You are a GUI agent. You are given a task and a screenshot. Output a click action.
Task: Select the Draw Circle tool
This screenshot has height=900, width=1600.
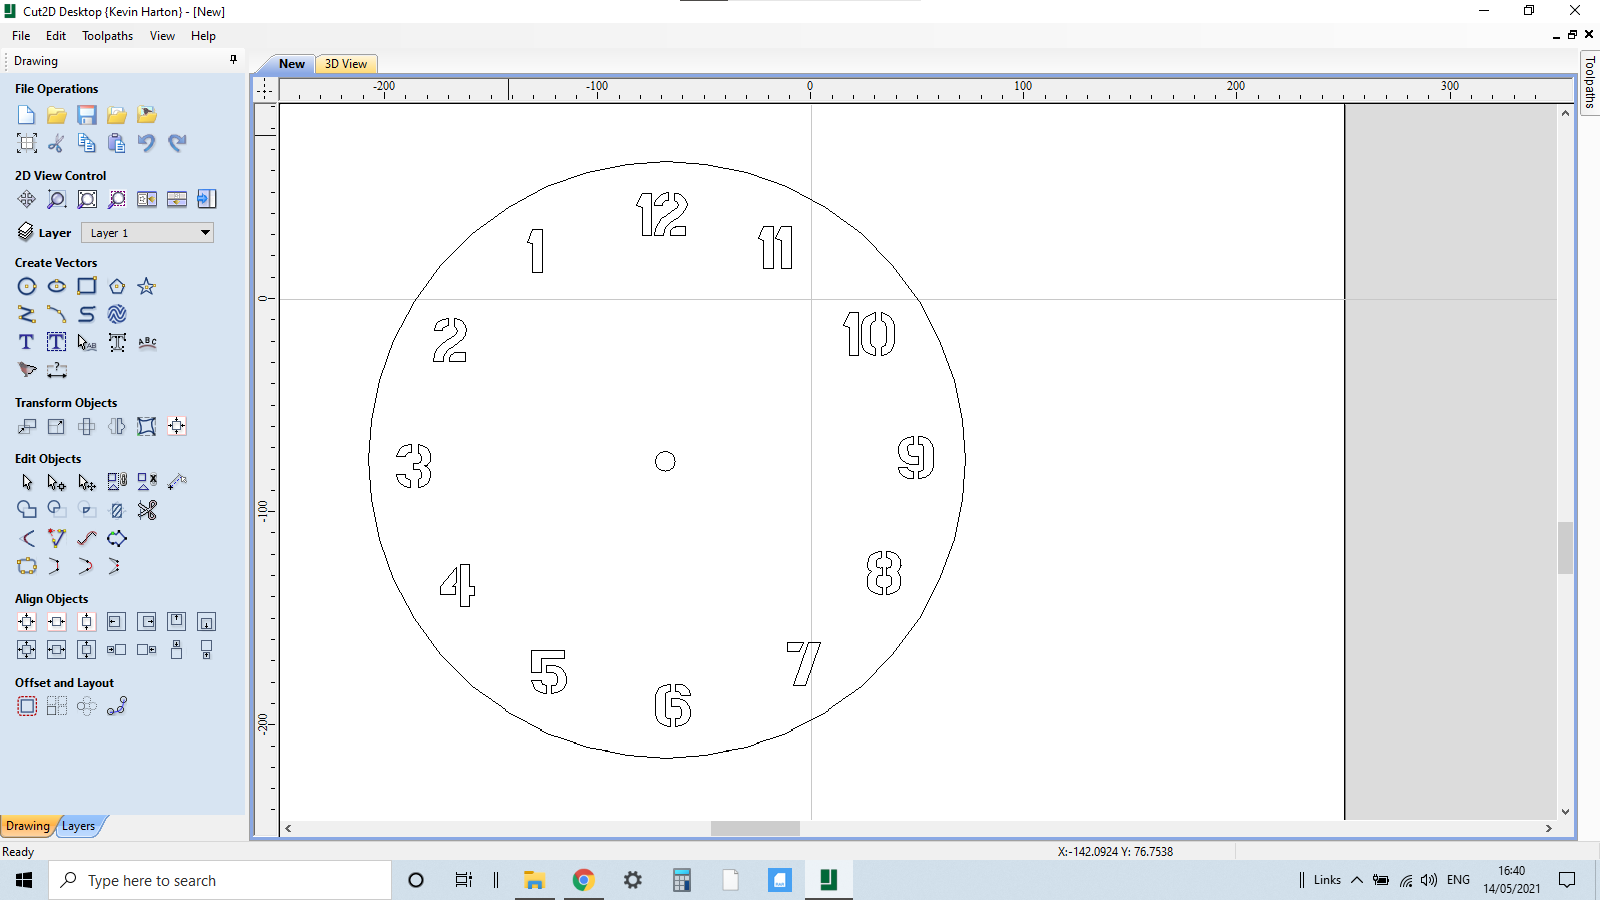point(27,286)
